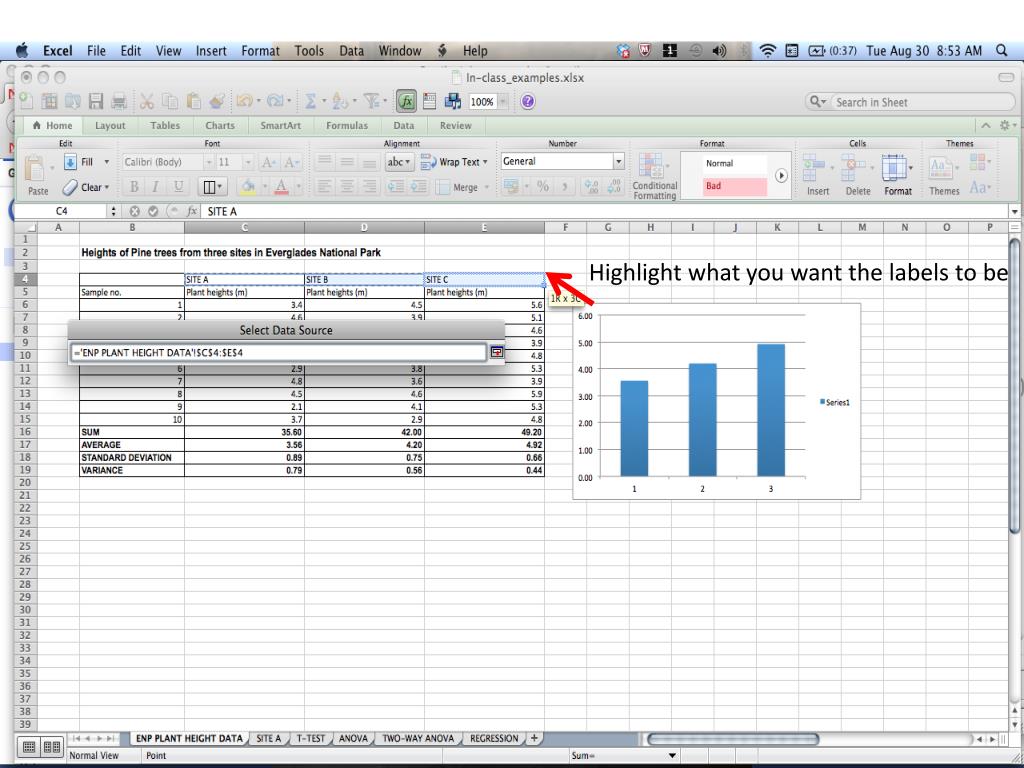This screenshot has height=768, width=1024.
Task: Click the Copy icon in toolbar
Action: (170, 101)
